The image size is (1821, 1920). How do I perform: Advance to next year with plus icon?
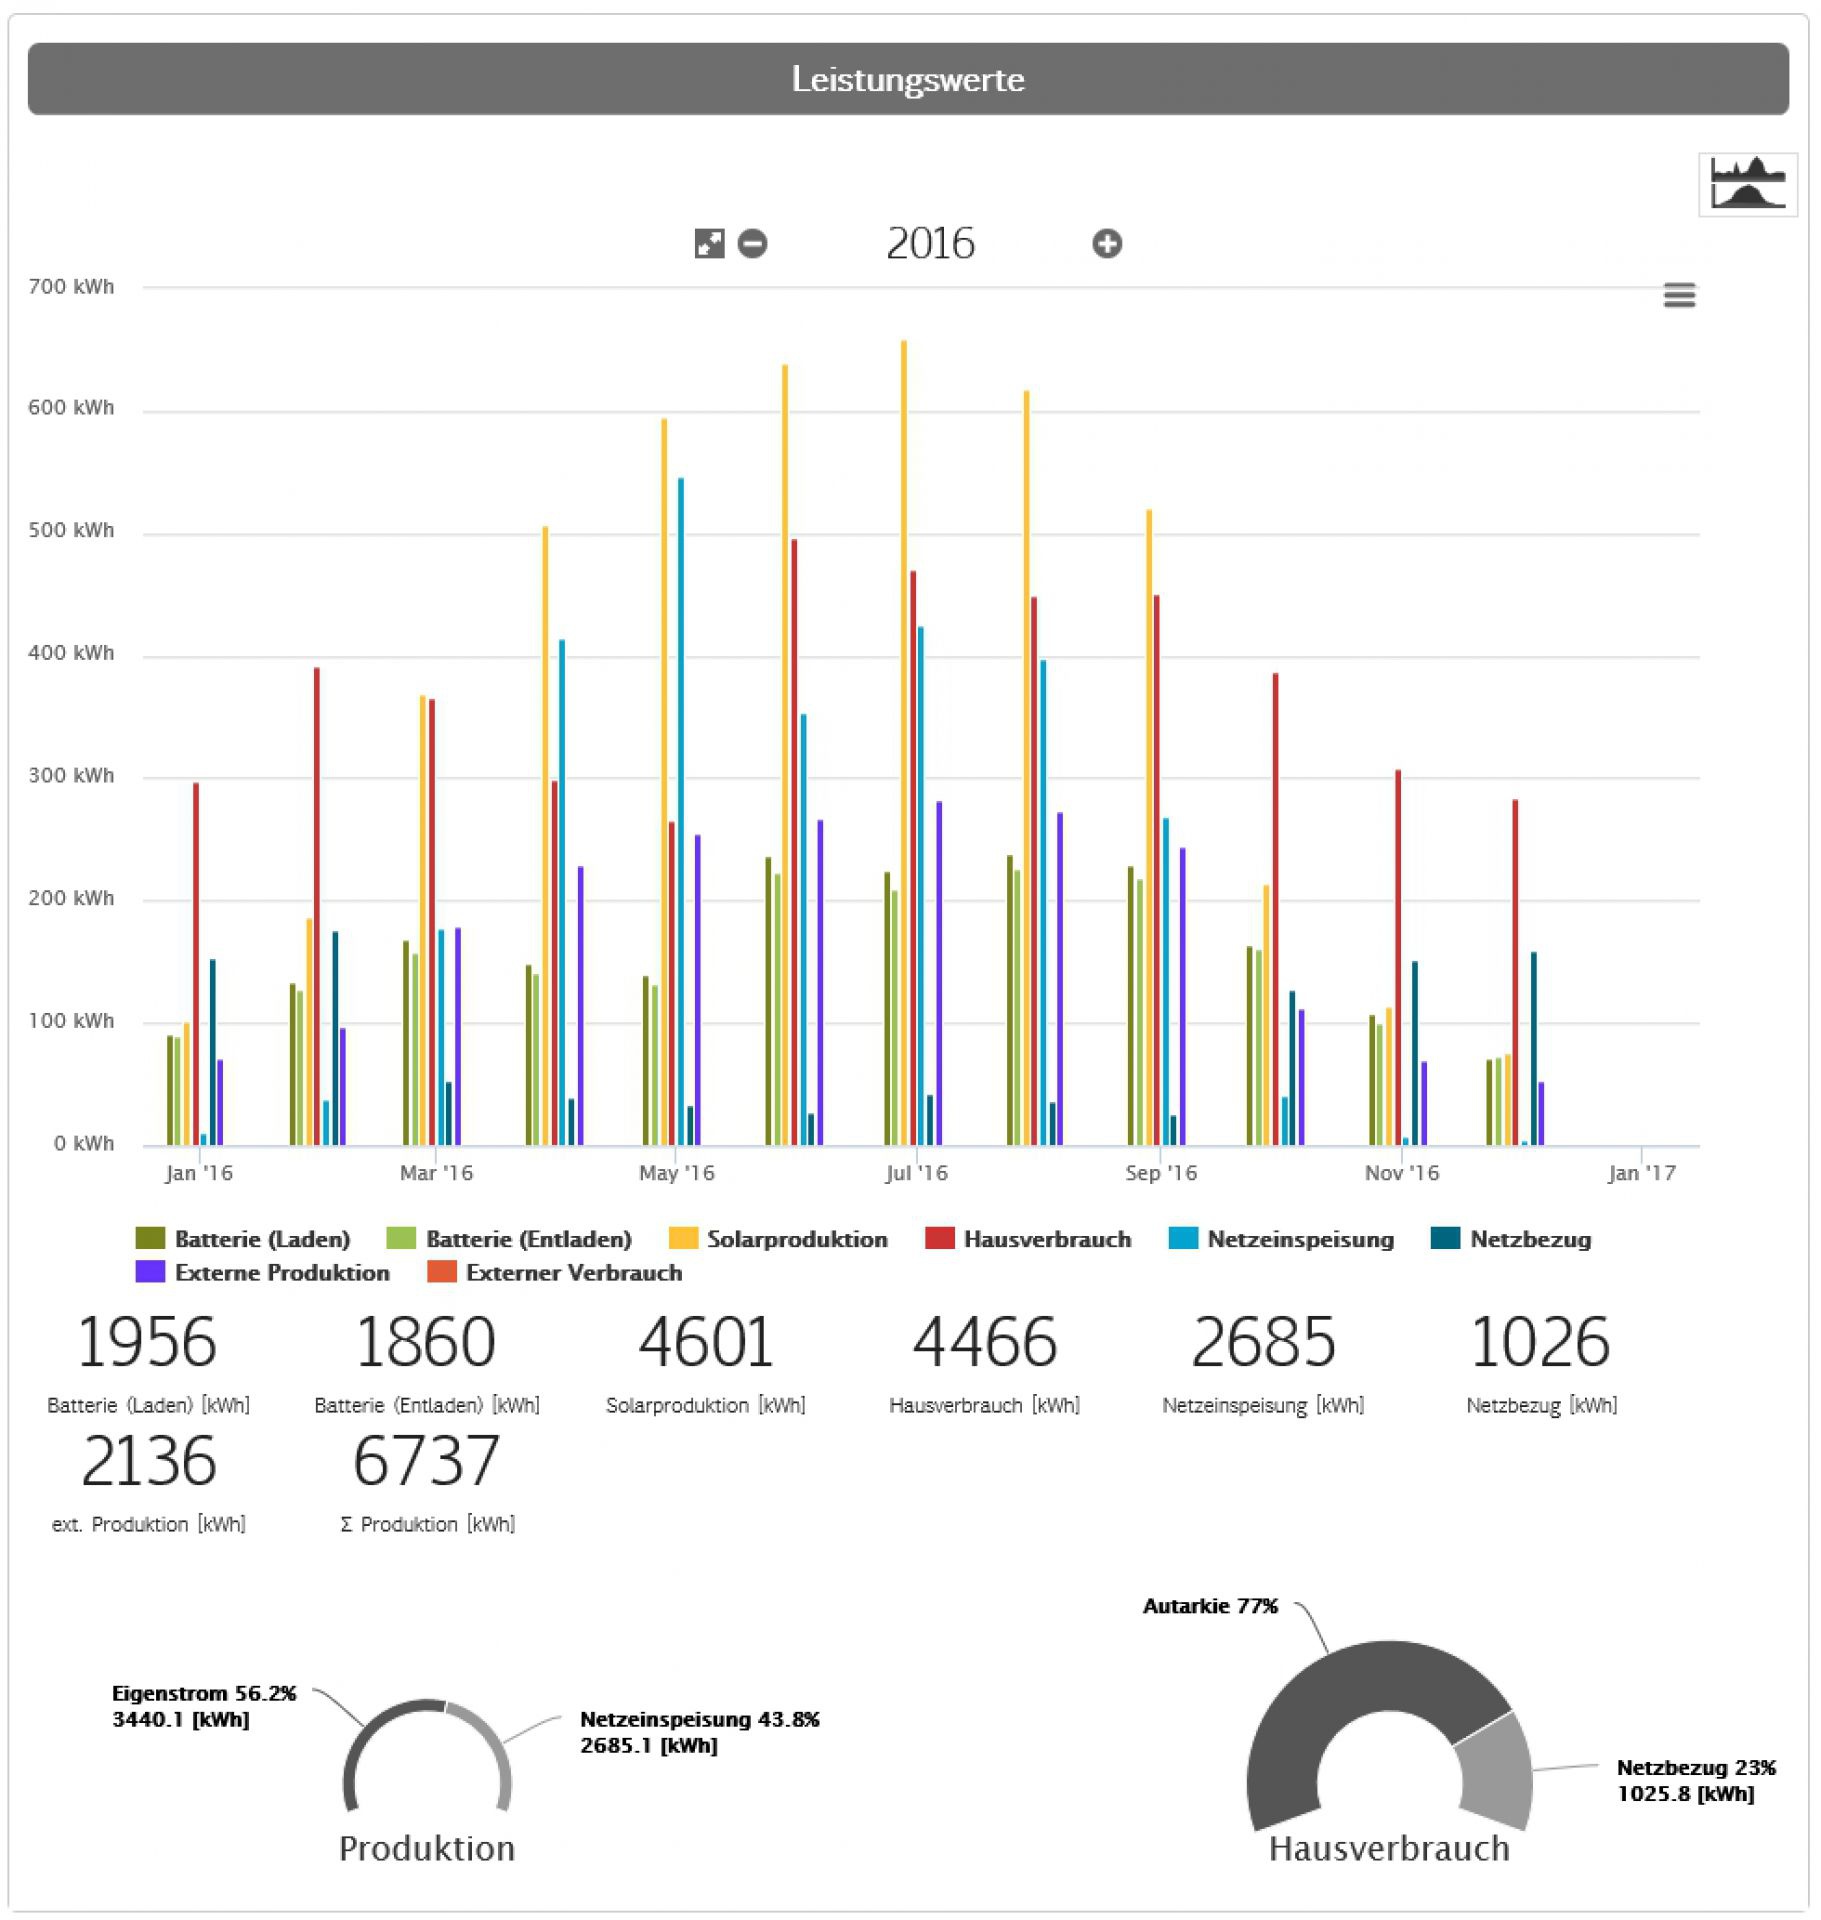(1106, 243)
